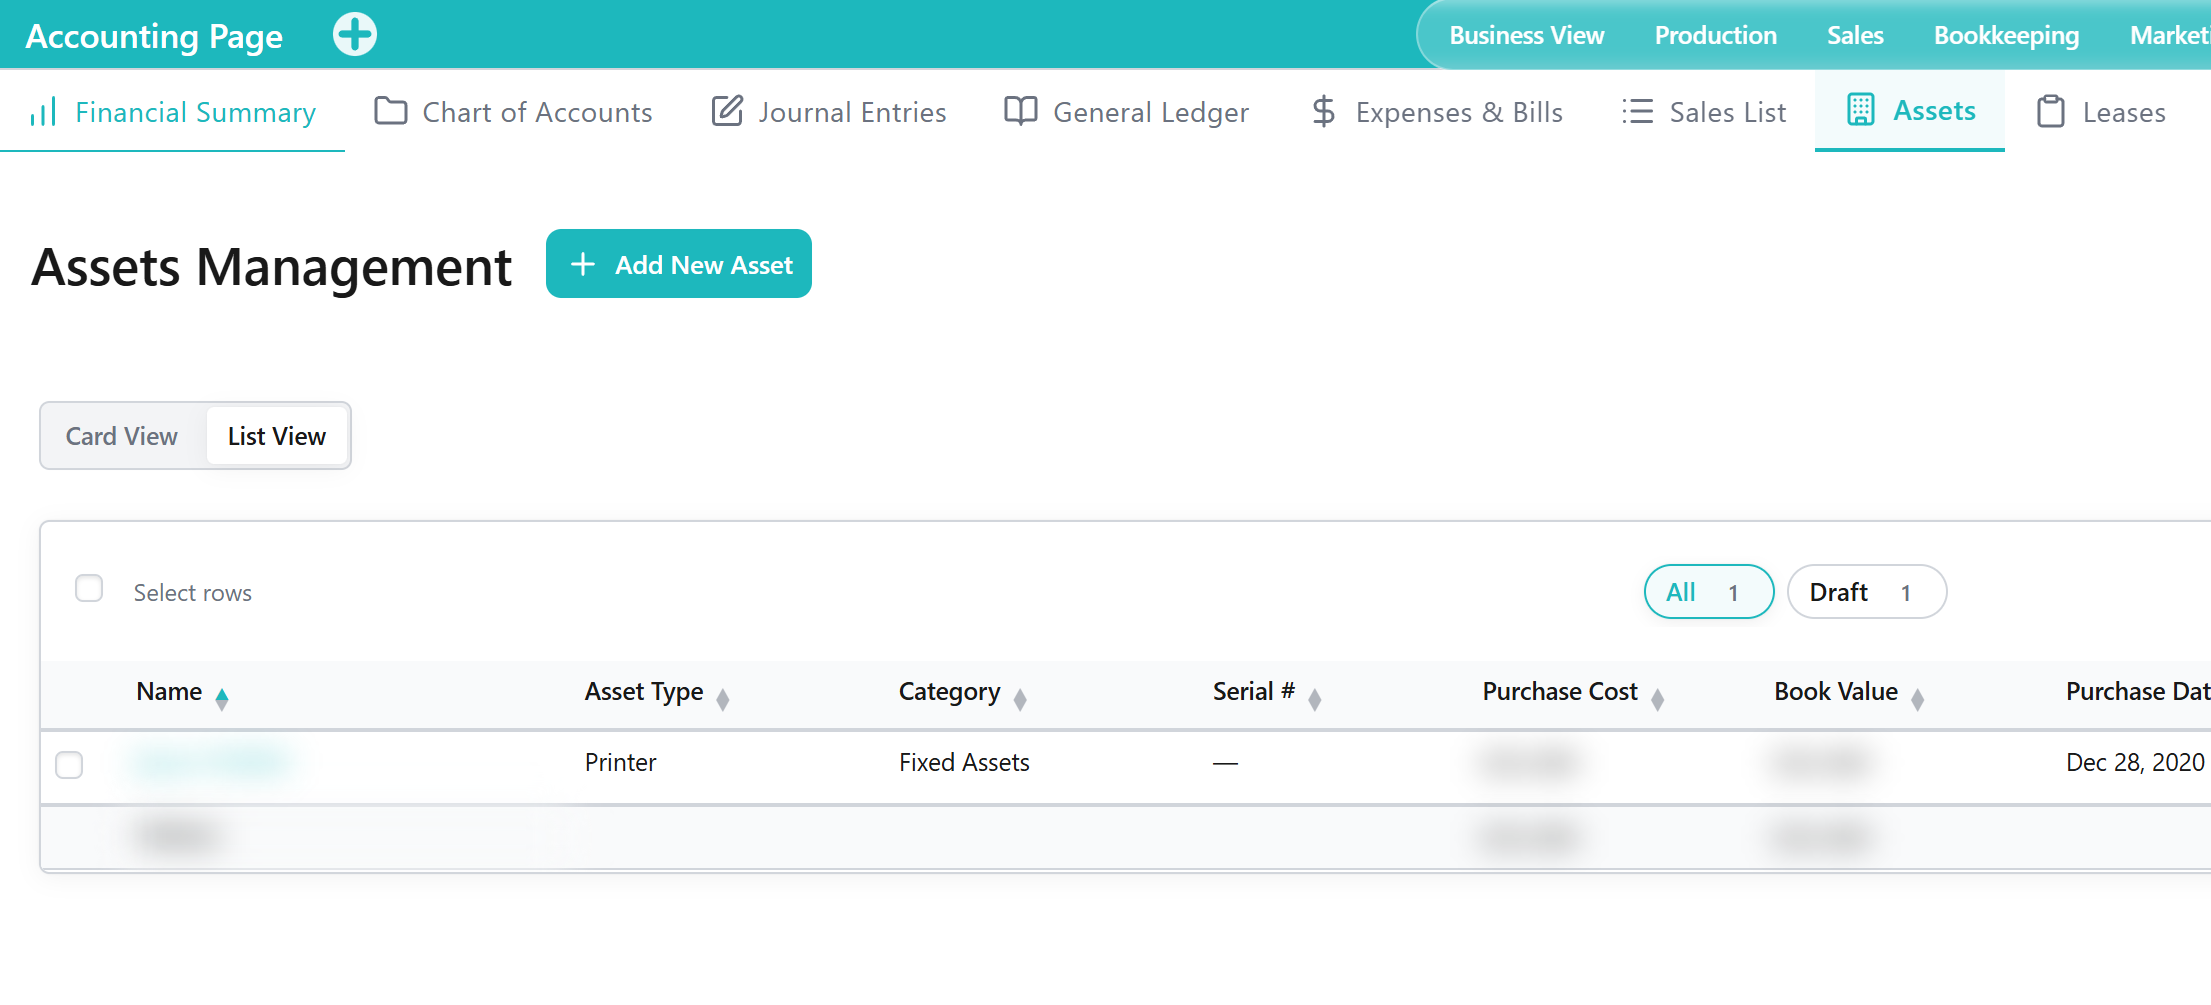Screen dimensions: 2211x1005
Task: Click the Fixed Assets category cell
Action: click(x=964, y=763)
